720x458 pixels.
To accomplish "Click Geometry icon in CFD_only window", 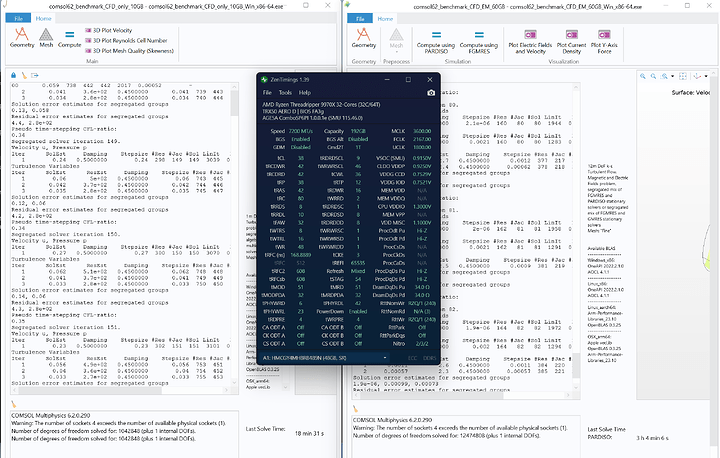I will (x=22, y=38).
